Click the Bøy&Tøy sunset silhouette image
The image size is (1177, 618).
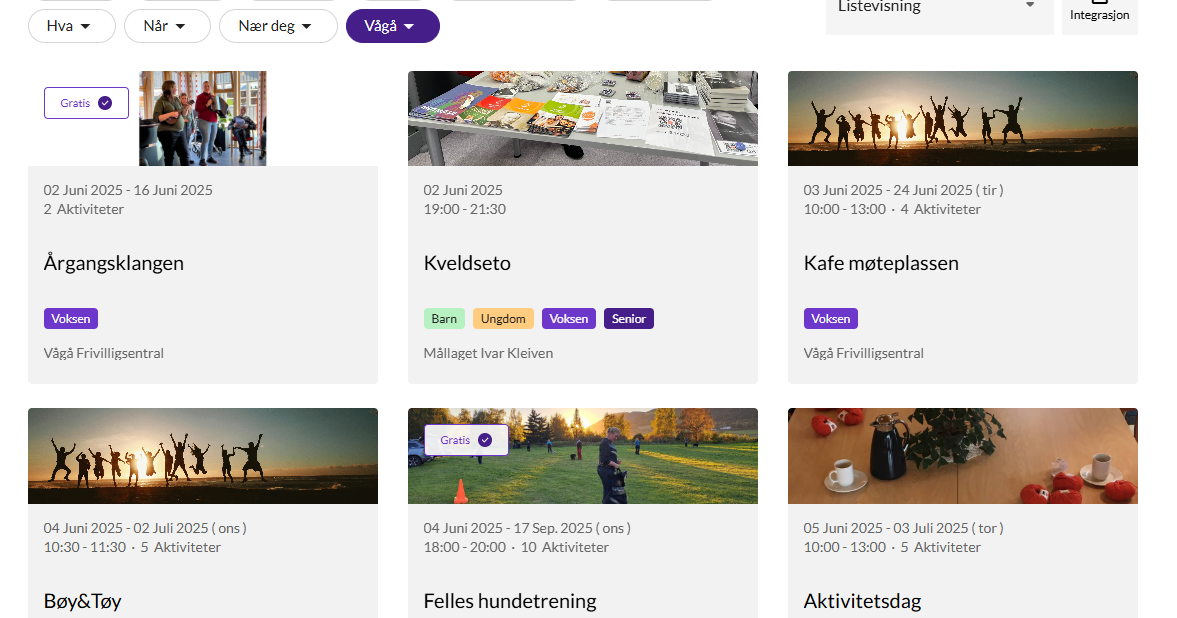[203, 456]
